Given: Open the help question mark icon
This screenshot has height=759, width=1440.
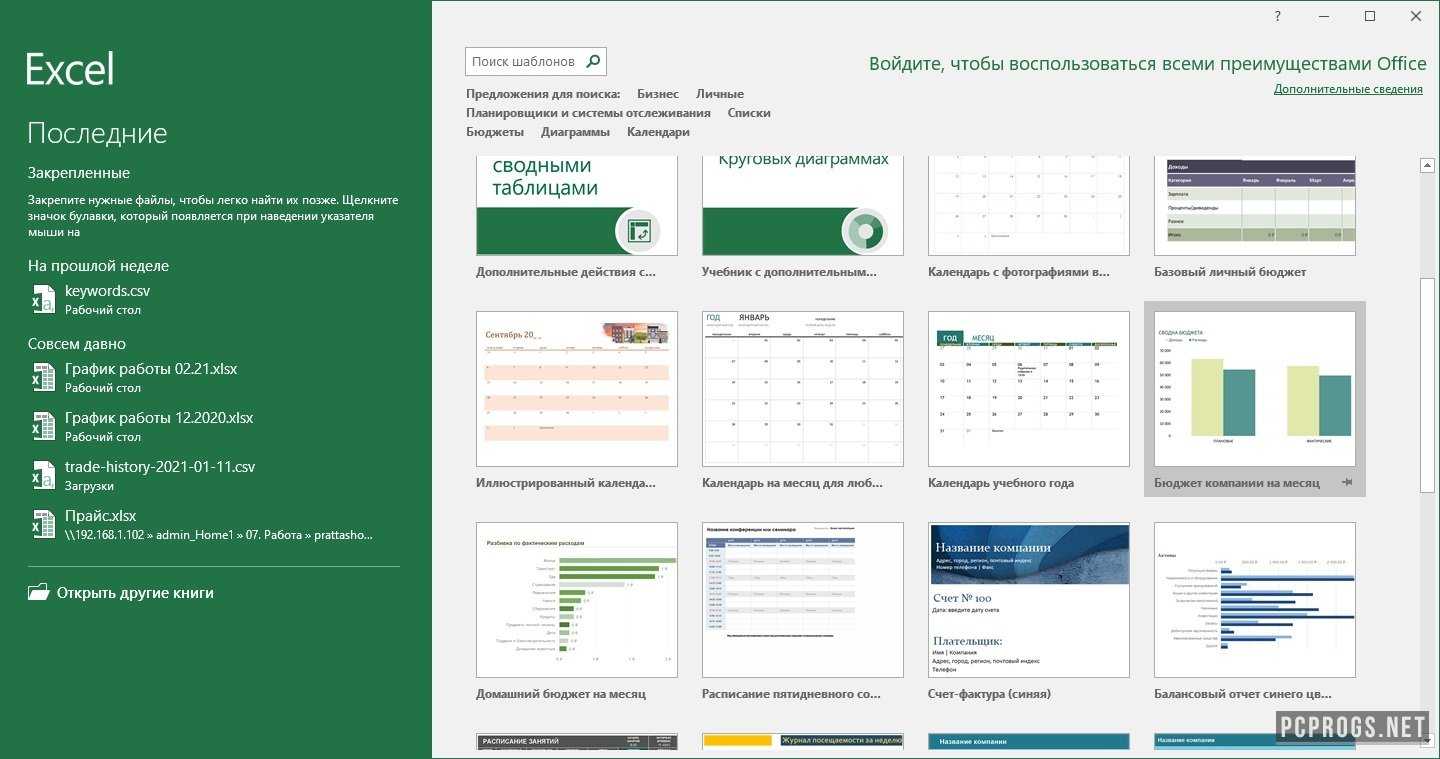Looking at the screenshot, I should click(1278, 16).
